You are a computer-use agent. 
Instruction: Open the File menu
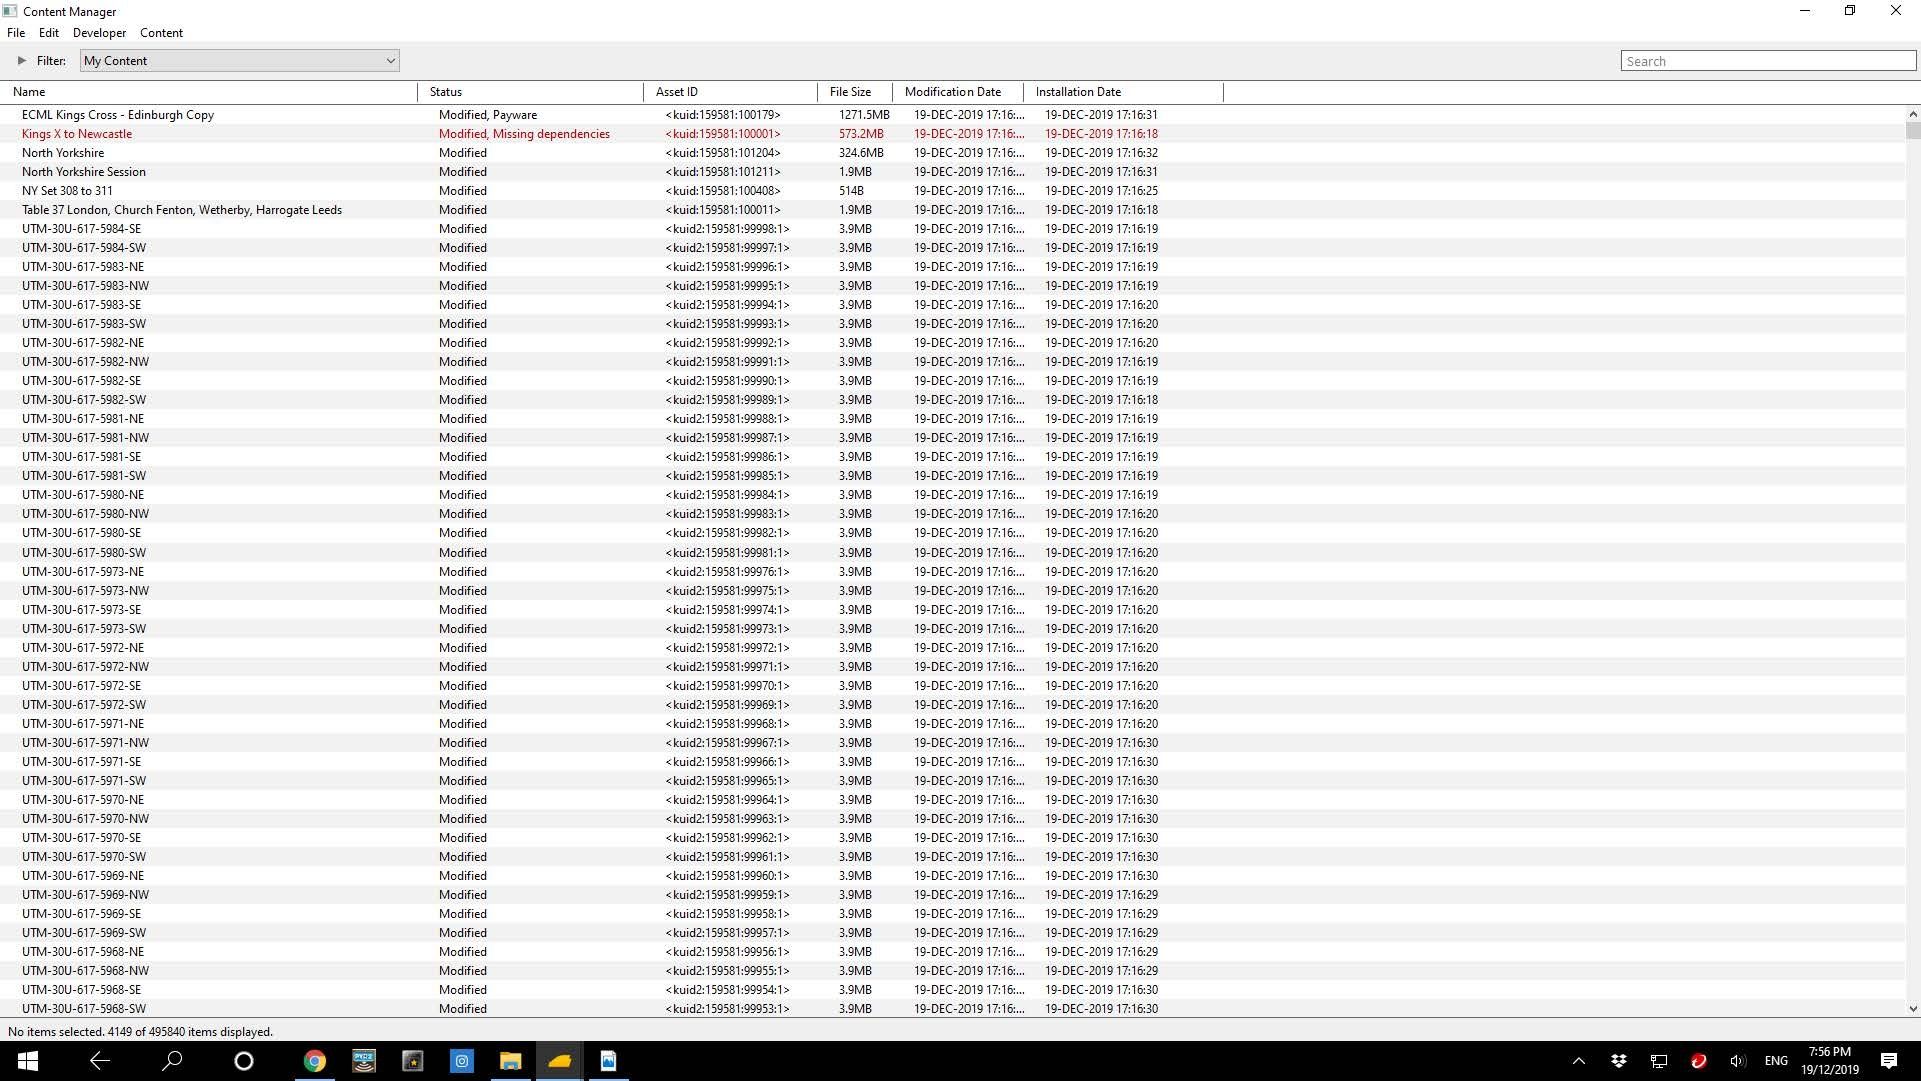coord(16,33)
